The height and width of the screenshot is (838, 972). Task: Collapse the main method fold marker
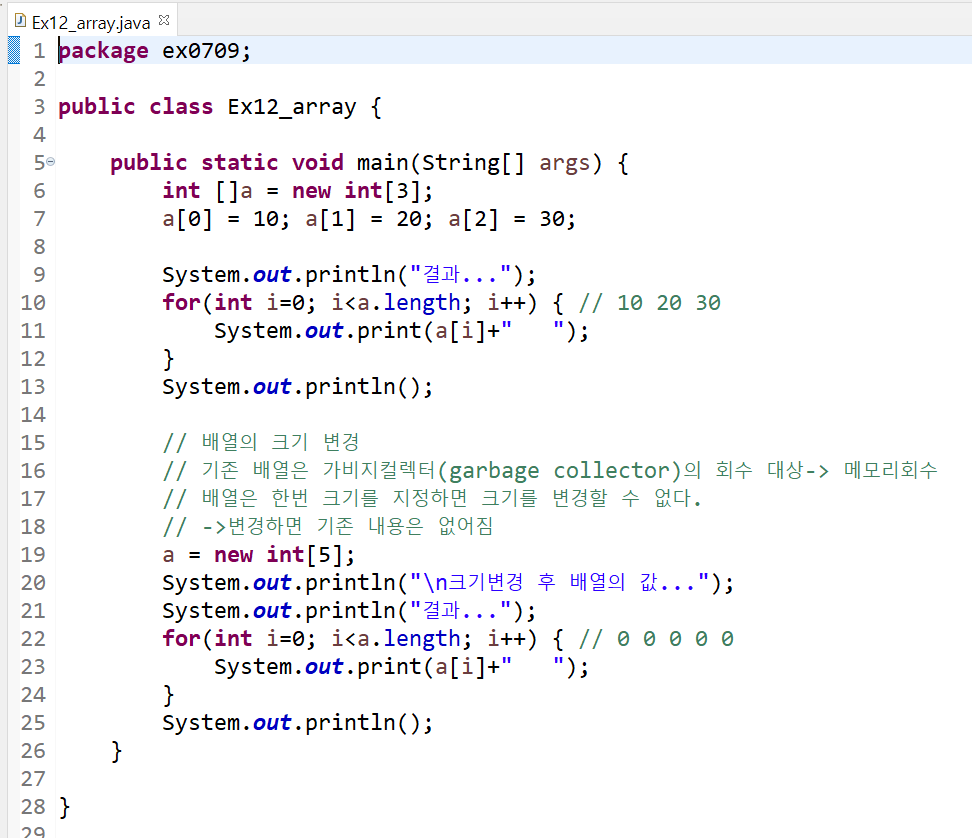tap(51, 162)
